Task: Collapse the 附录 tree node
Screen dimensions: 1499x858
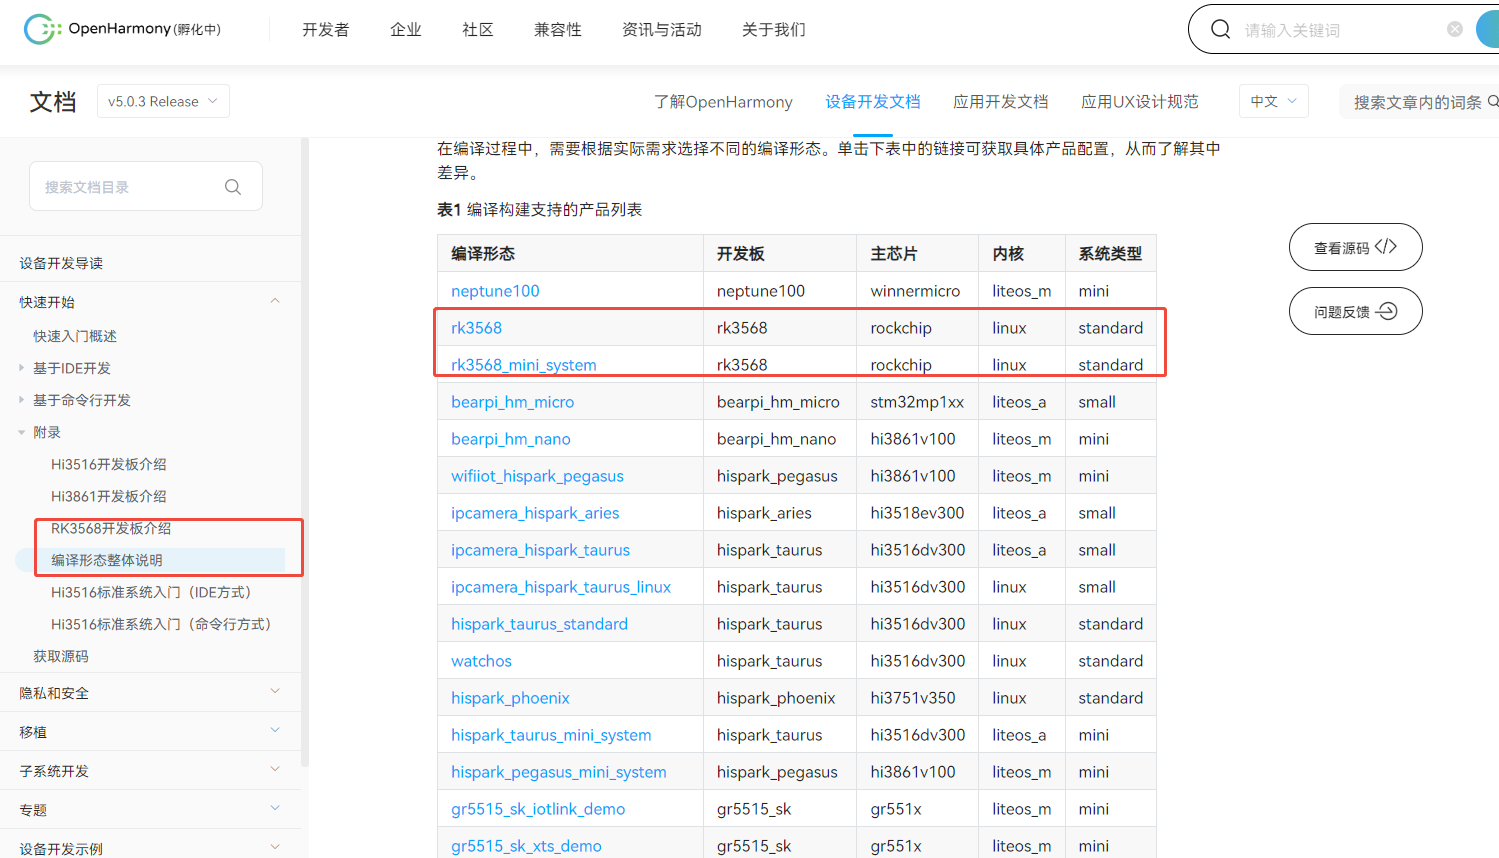Action: (21, 432)
